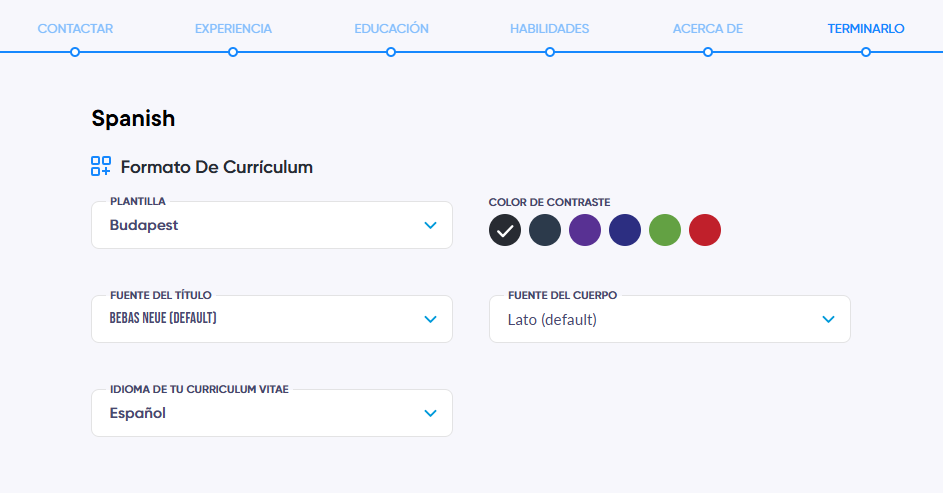
Task: Click the Contactar progress dot
Action: (75, 52)
